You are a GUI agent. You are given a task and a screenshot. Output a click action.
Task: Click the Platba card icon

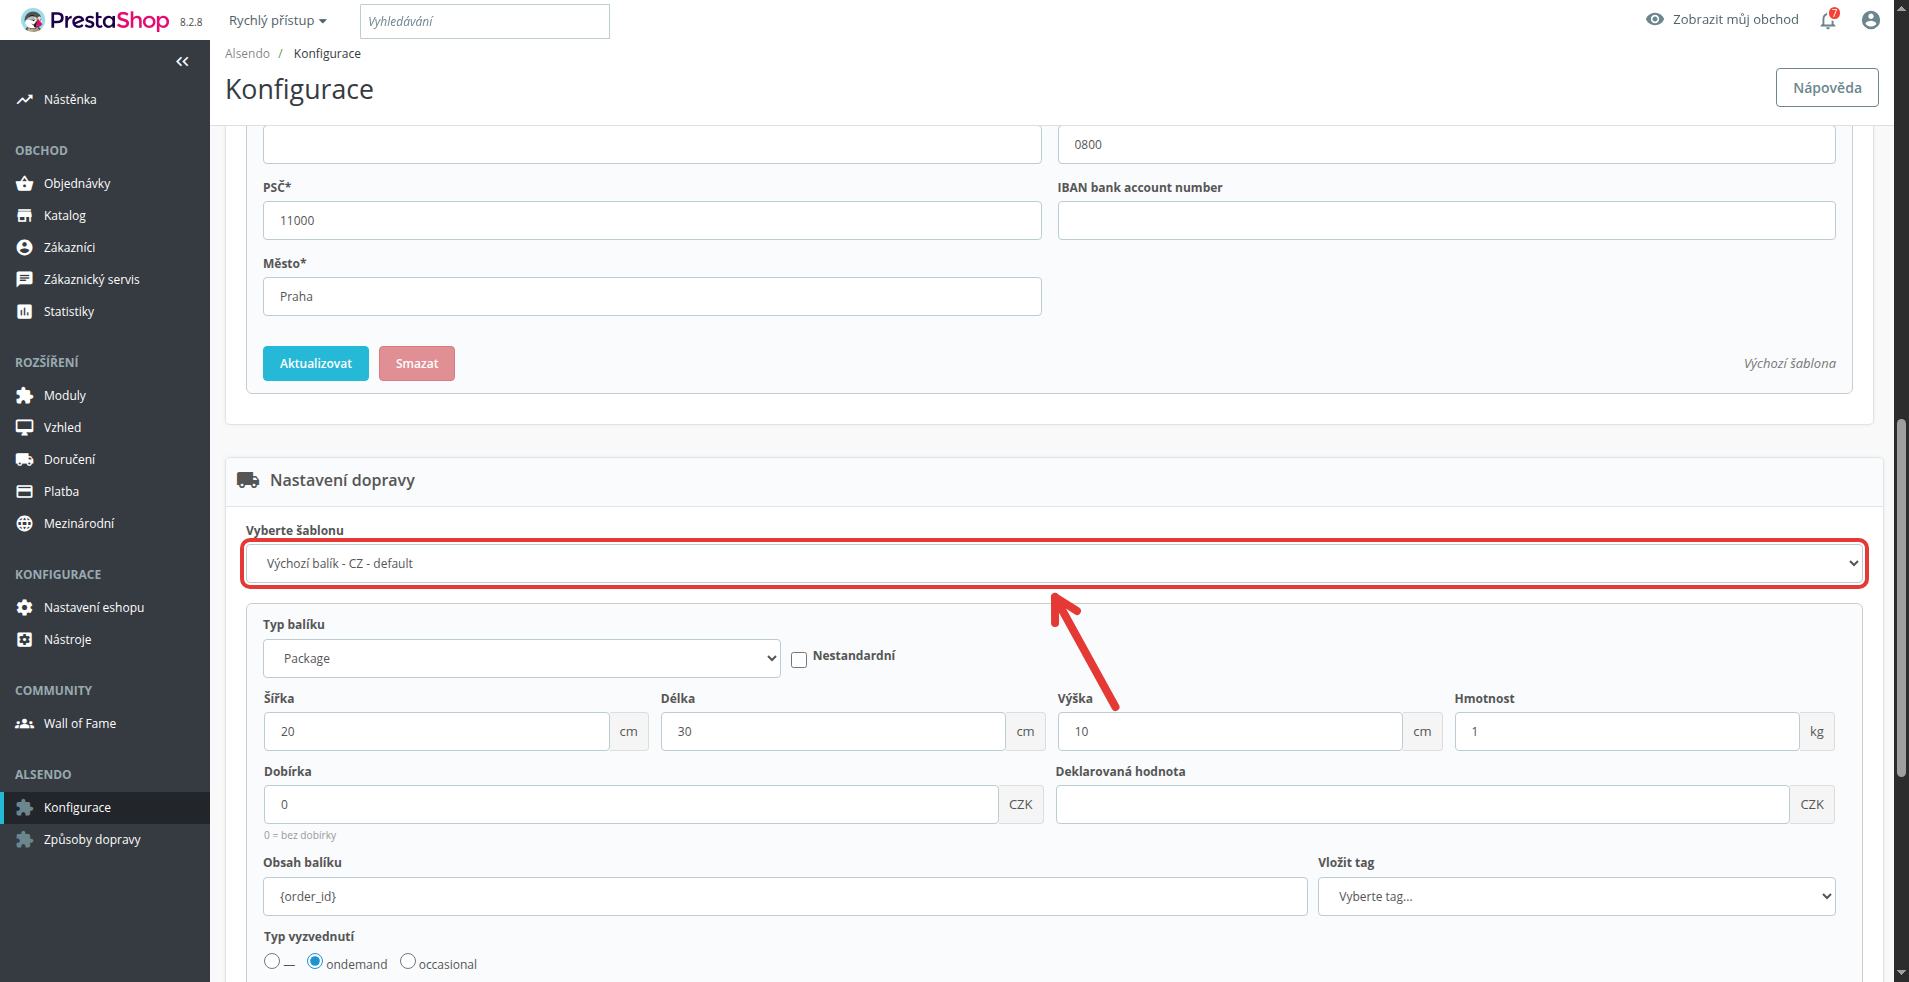[x=24, y=492]
